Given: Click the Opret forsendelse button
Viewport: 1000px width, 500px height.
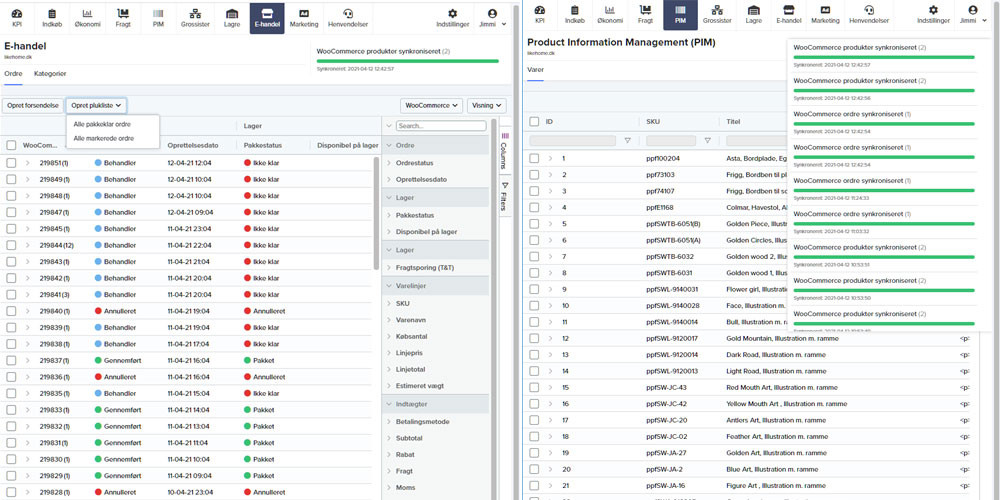Looking at the screenshot, I should tap(32, 105).
